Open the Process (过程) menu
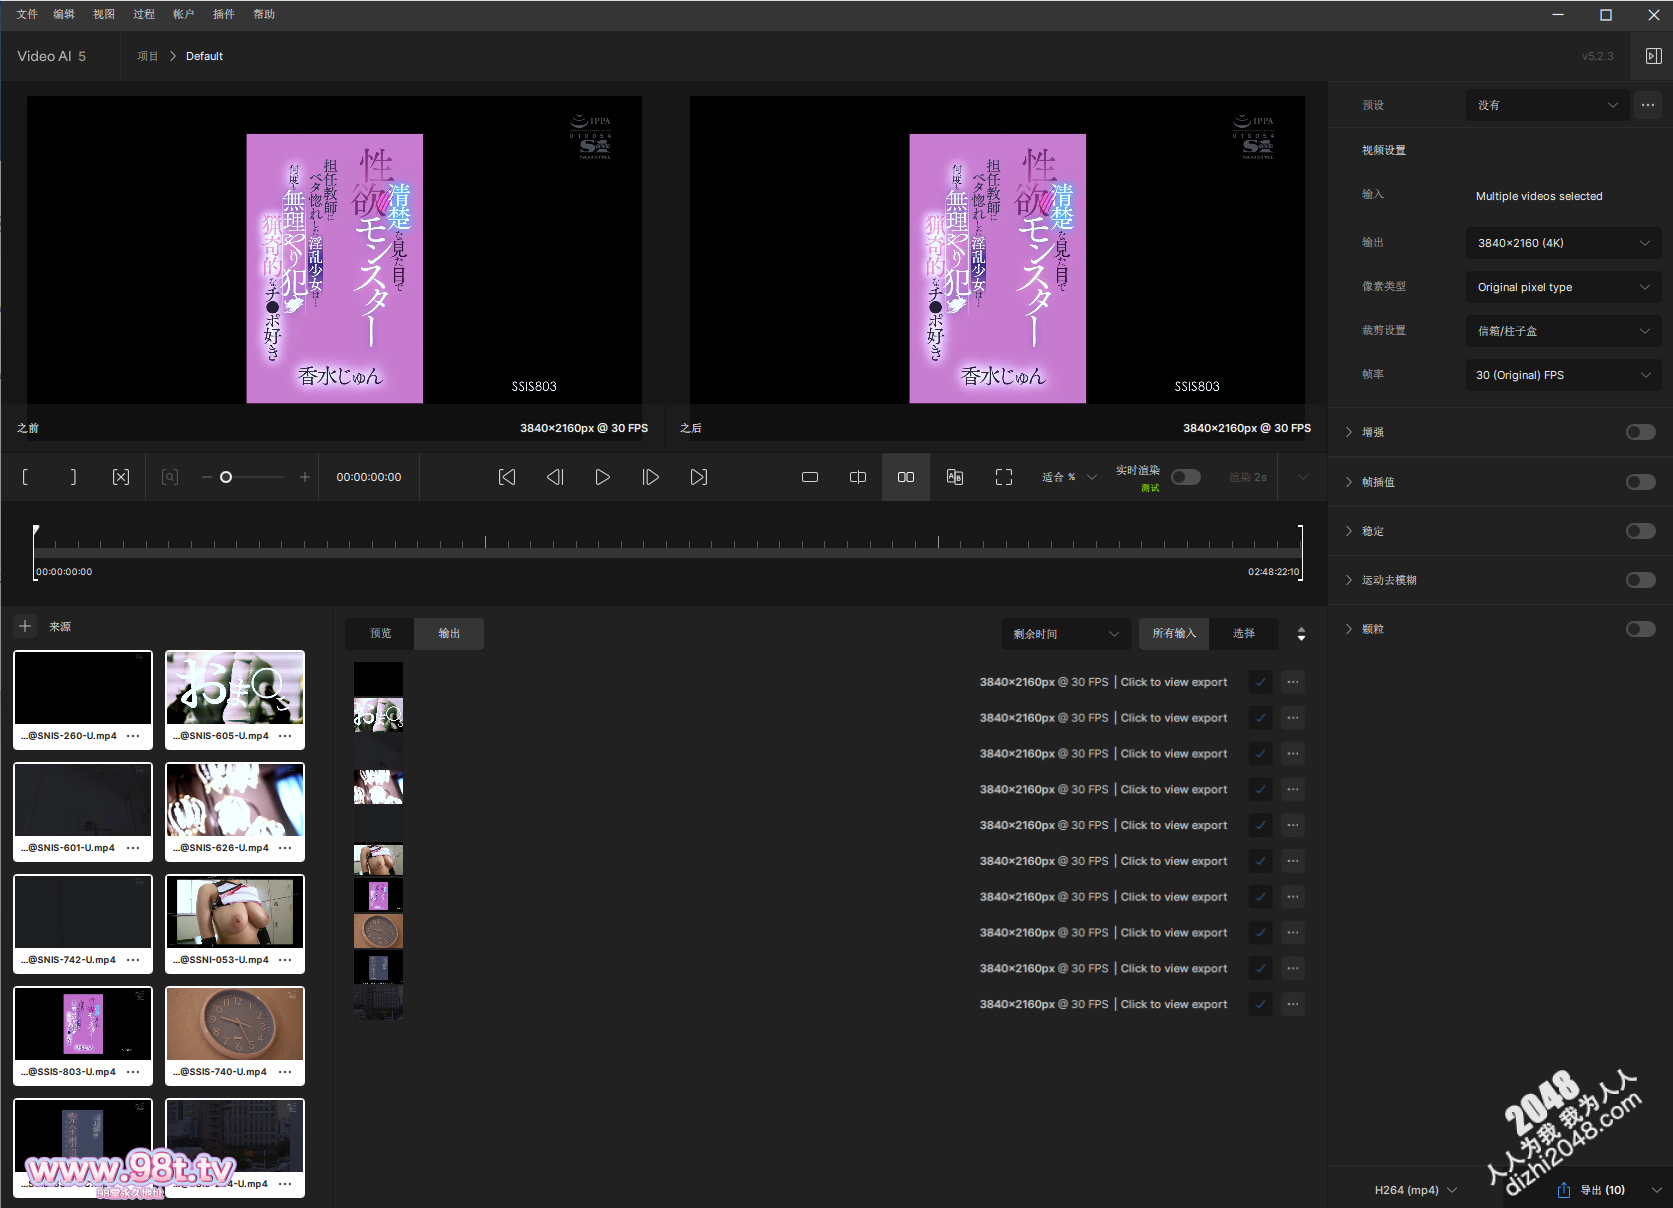The width and height of the screenshot is (1673, 1208). point(144,14)
